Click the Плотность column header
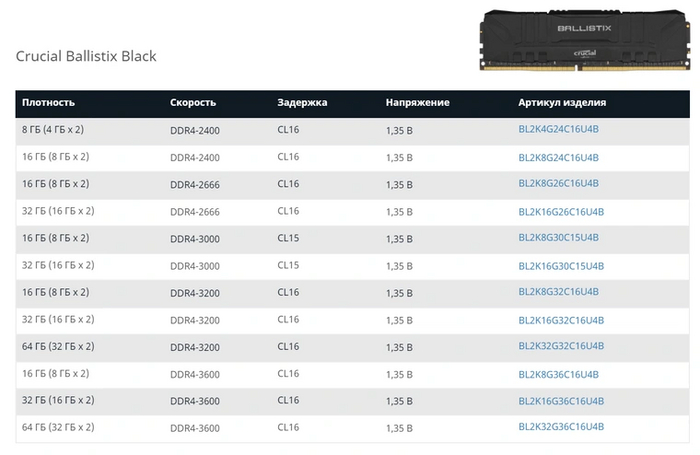Image resolution: width=700 pixels, height=455 pixels. (x=48, y=103)
